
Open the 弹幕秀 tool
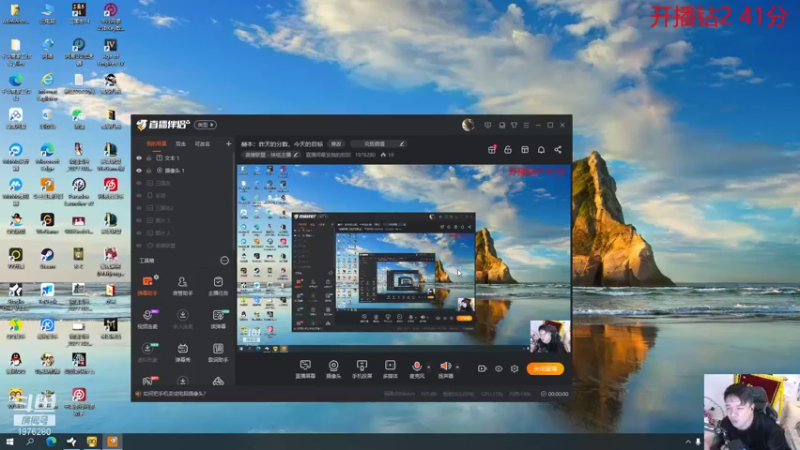182,352
